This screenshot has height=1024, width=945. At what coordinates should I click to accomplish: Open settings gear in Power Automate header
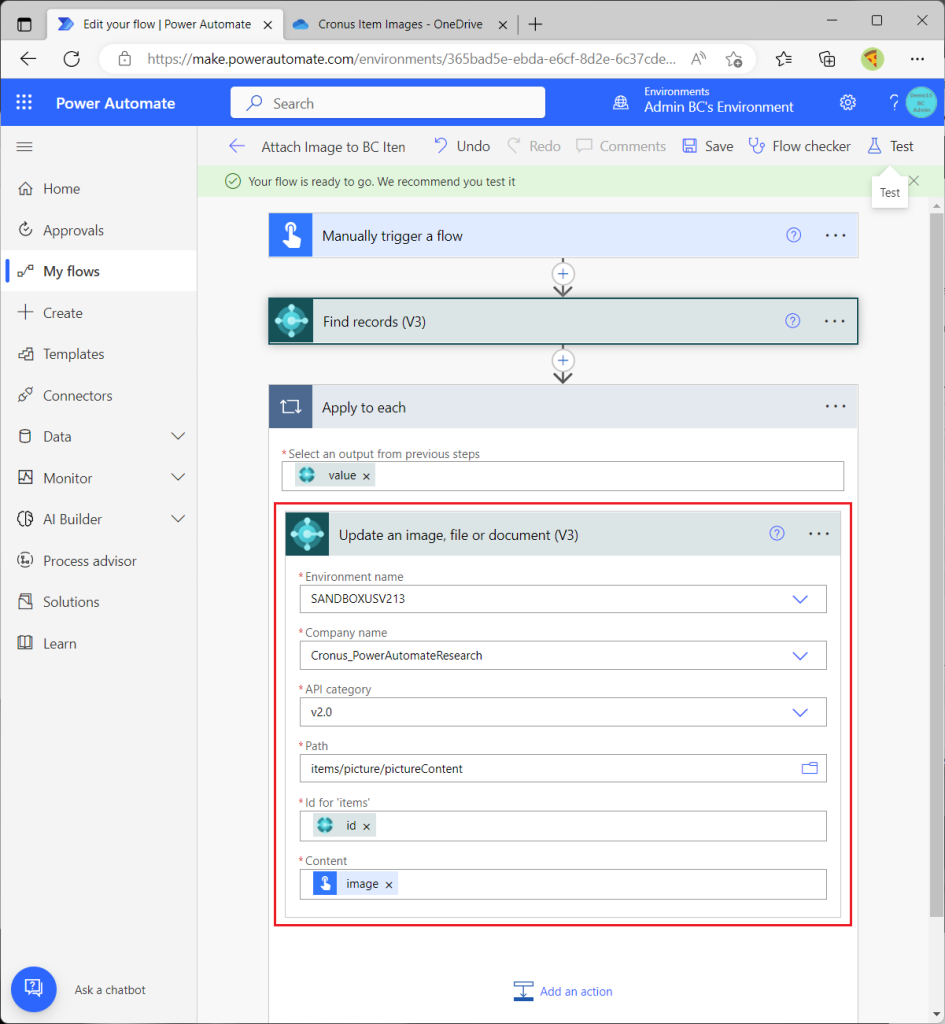[848, 103]
